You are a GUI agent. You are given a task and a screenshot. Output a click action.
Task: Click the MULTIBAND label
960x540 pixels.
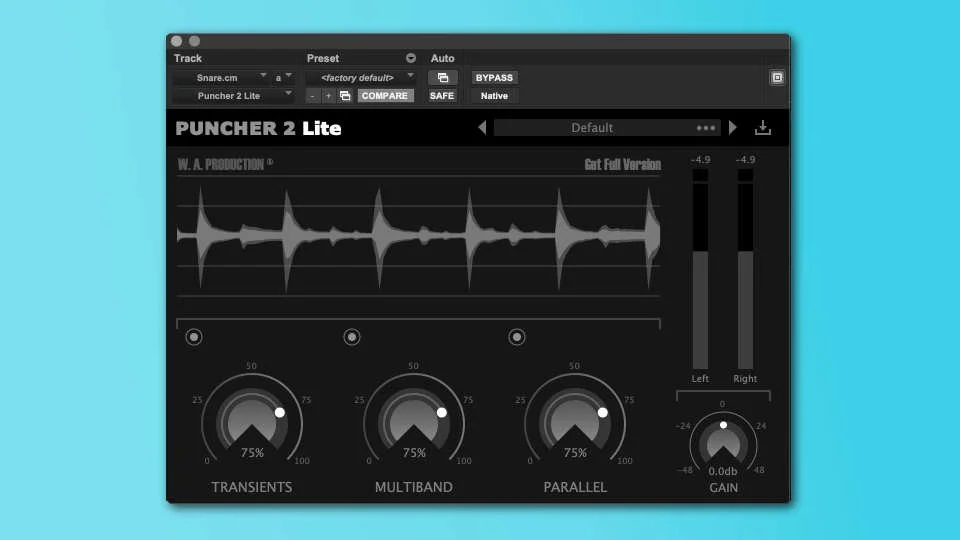click(x=414, y=487)
